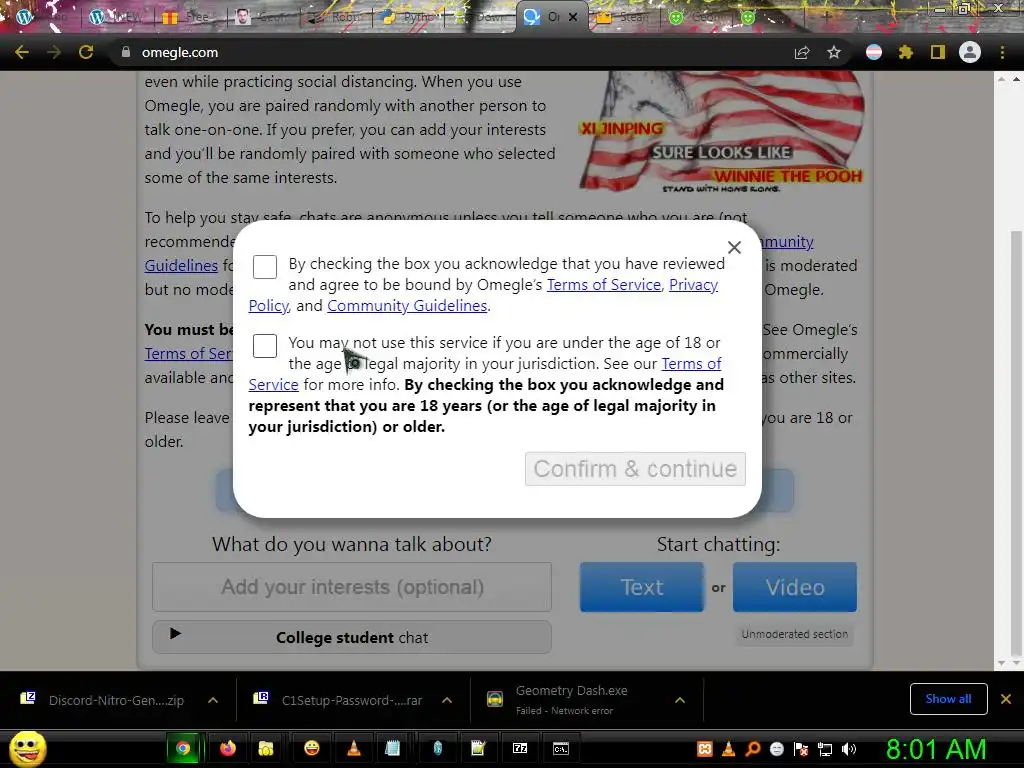Open VLC cone in the taskbar
This screenshot has width=1024, height=768.
point(353,748)
